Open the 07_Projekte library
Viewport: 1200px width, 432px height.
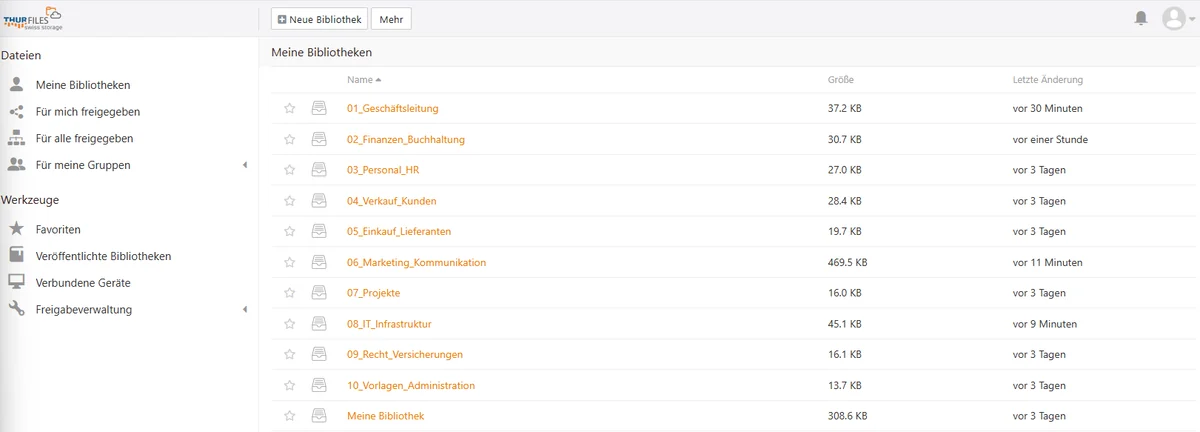[x=374, y=293]
